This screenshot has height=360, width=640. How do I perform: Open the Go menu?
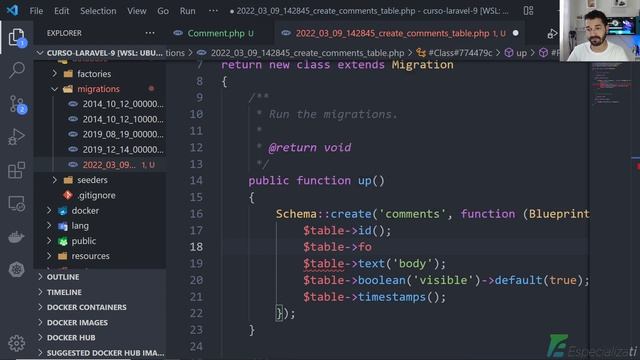(163, 11)
